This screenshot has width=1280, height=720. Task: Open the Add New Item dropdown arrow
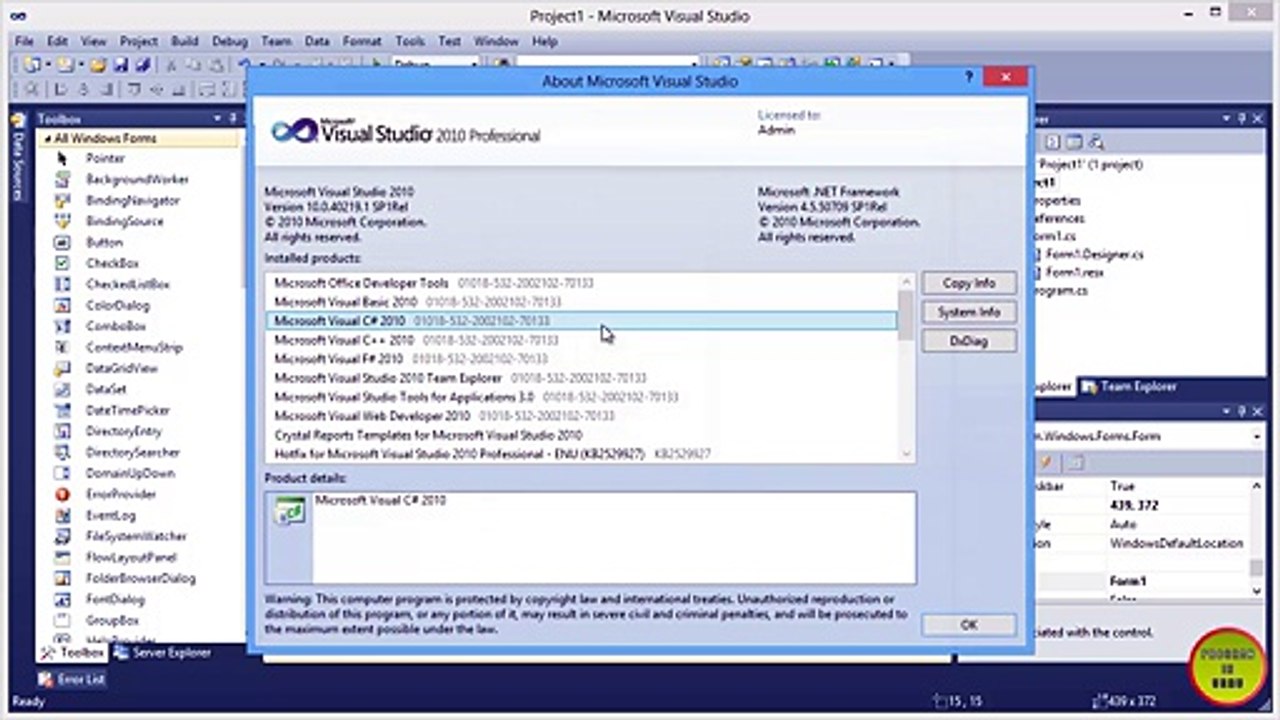click(x=79, y=65)
